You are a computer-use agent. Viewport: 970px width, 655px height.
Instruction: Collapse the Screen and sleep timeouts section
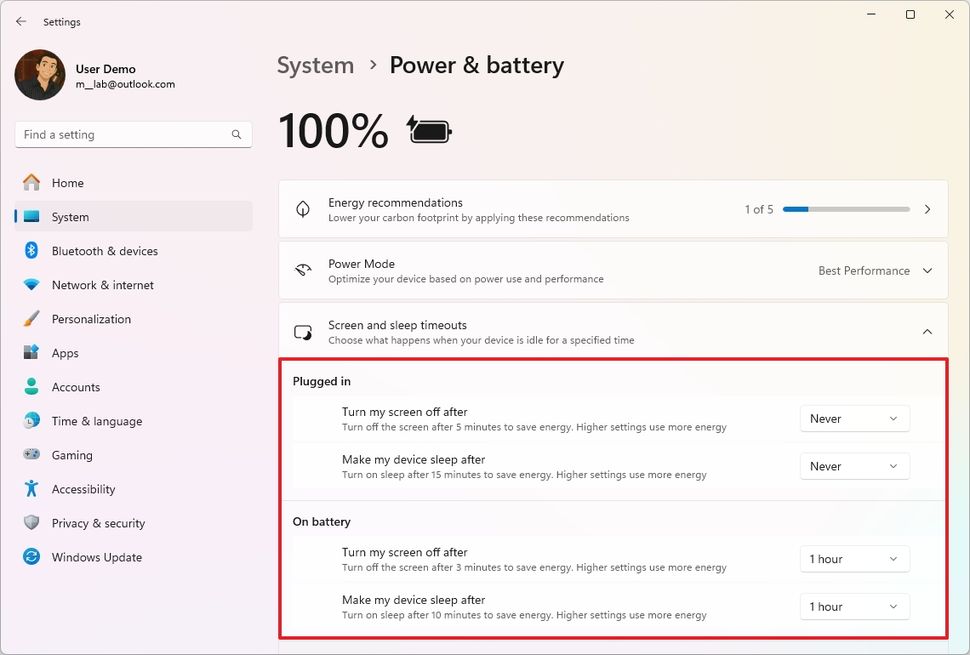click(x=927, y=330)
